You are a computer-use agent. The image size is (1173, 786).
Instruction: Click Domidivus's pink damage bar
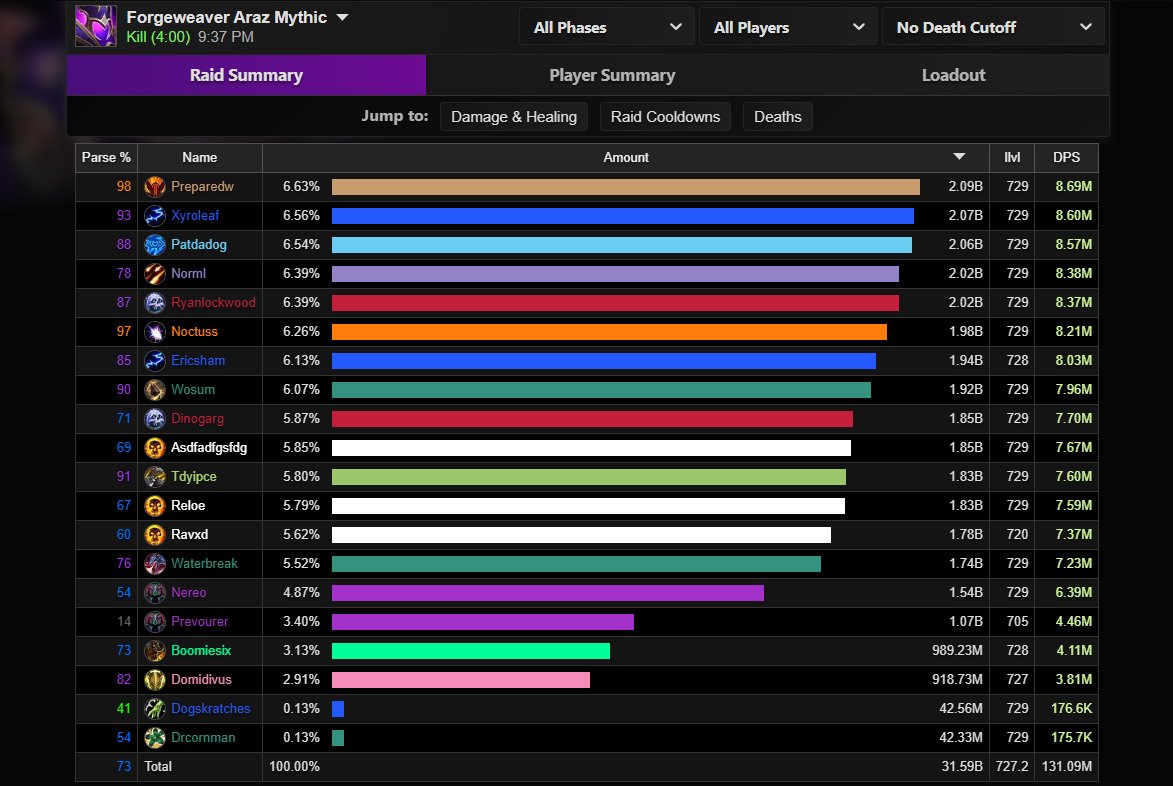(461, 680)
